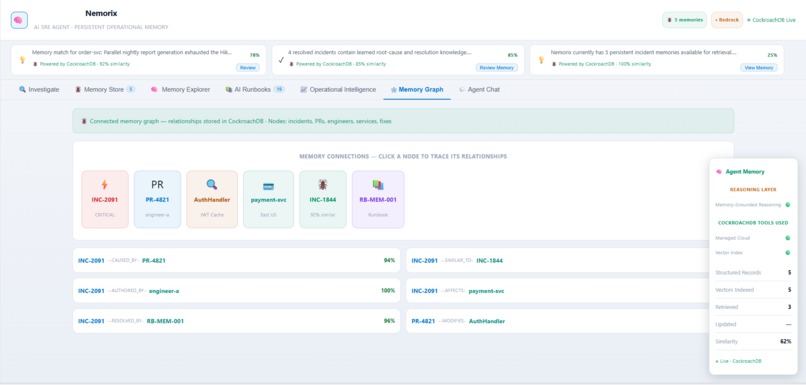
Task: Open the Memory Explorer tab
Action: tap(180, 89)
